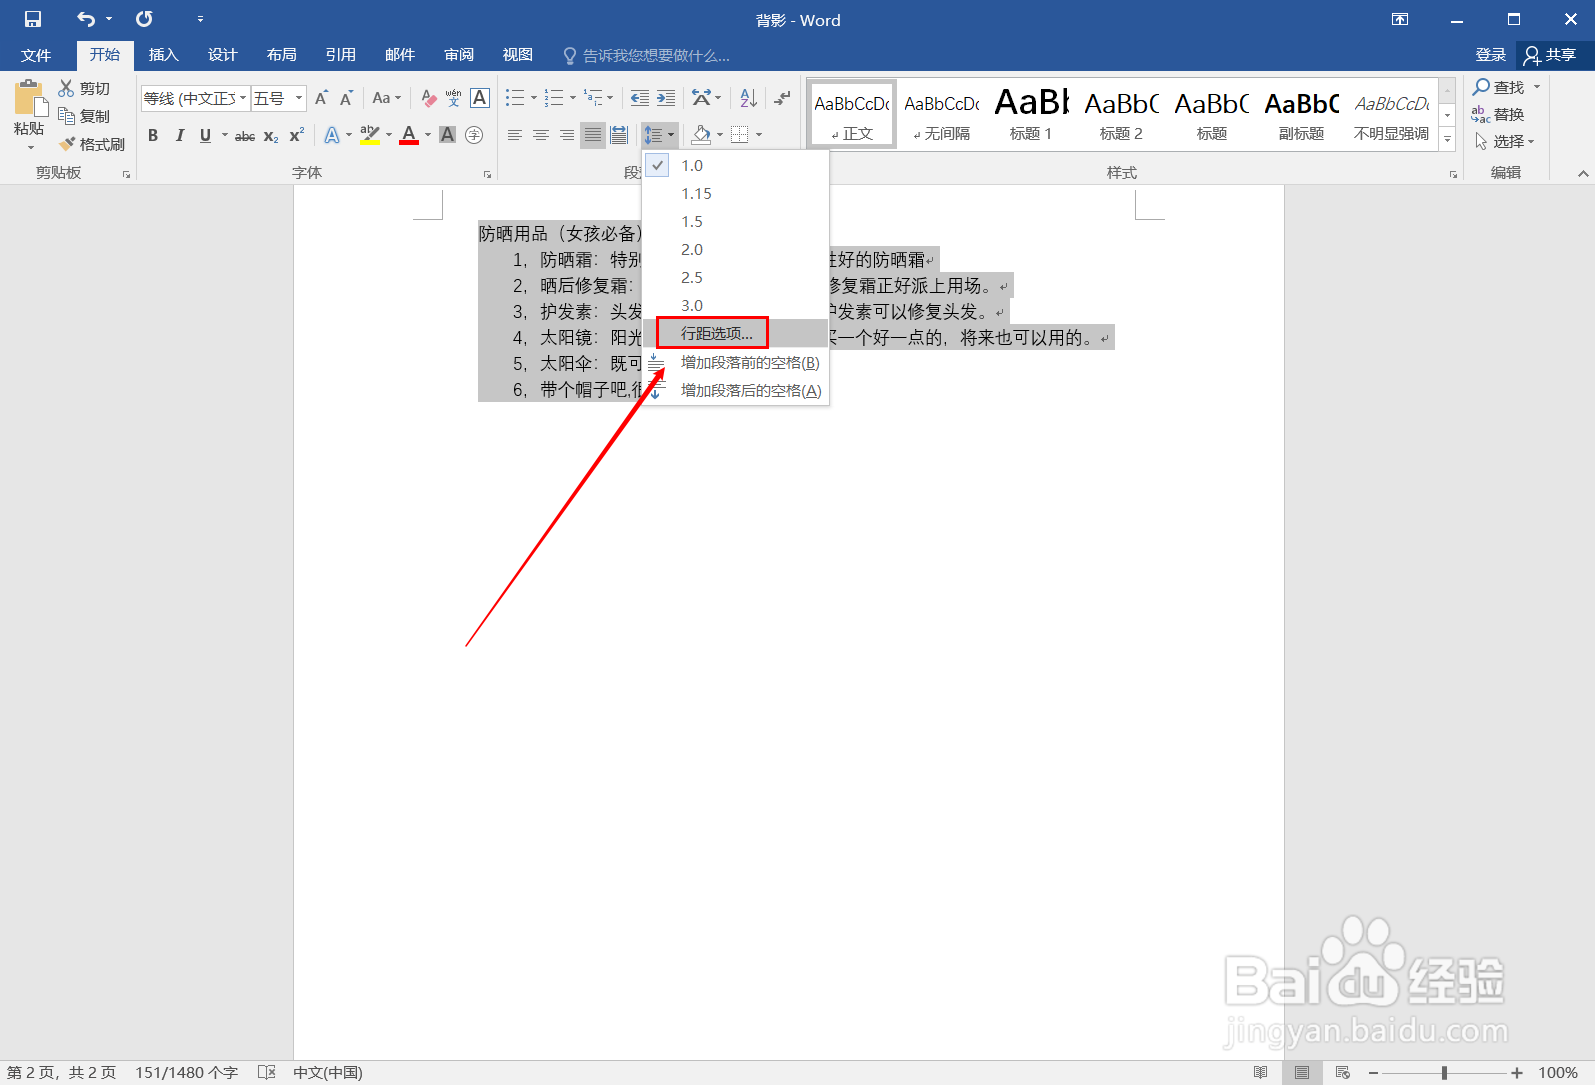This screenshot has width=1595, height=1085.
Task: Switch to read mode view in status bar
Action: 1261,1072
